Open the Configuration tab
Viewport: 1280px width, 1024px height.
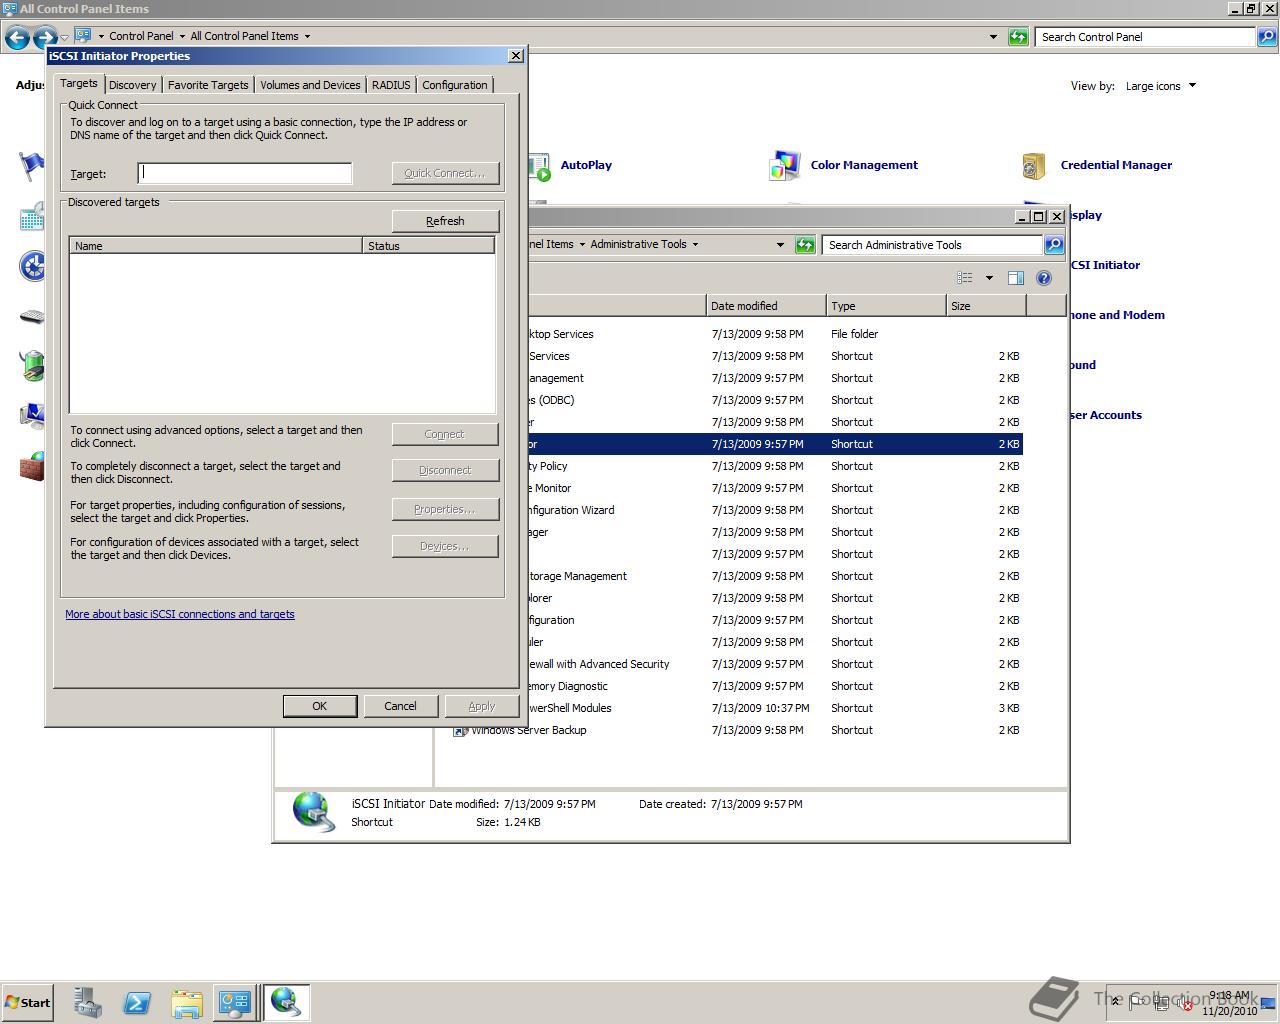454,85
